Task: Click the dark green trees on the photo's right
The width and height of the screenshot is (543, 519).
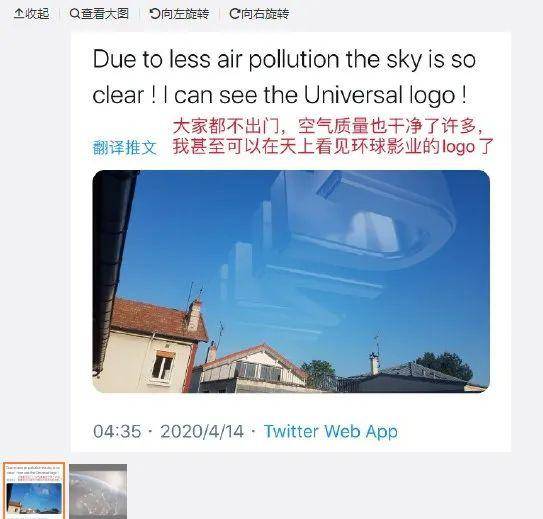Action: click(x=445, y=367)
